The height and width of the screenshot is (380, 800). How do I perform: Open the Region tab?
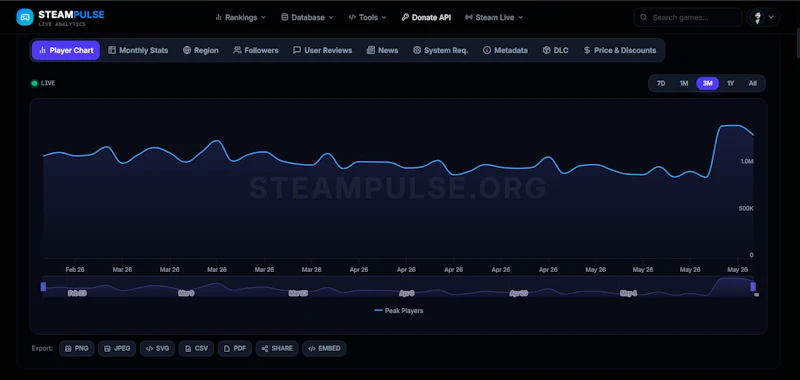(201, 50)
